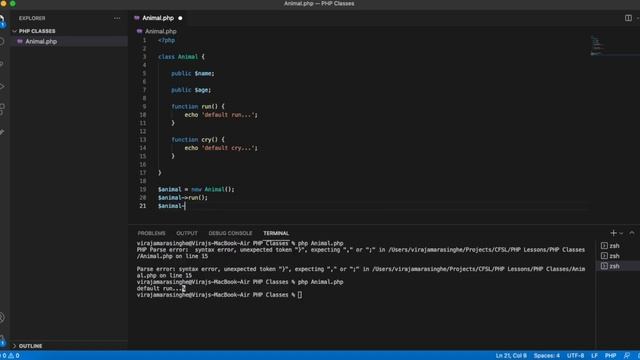Open Extensions view in activity bar

2,109
